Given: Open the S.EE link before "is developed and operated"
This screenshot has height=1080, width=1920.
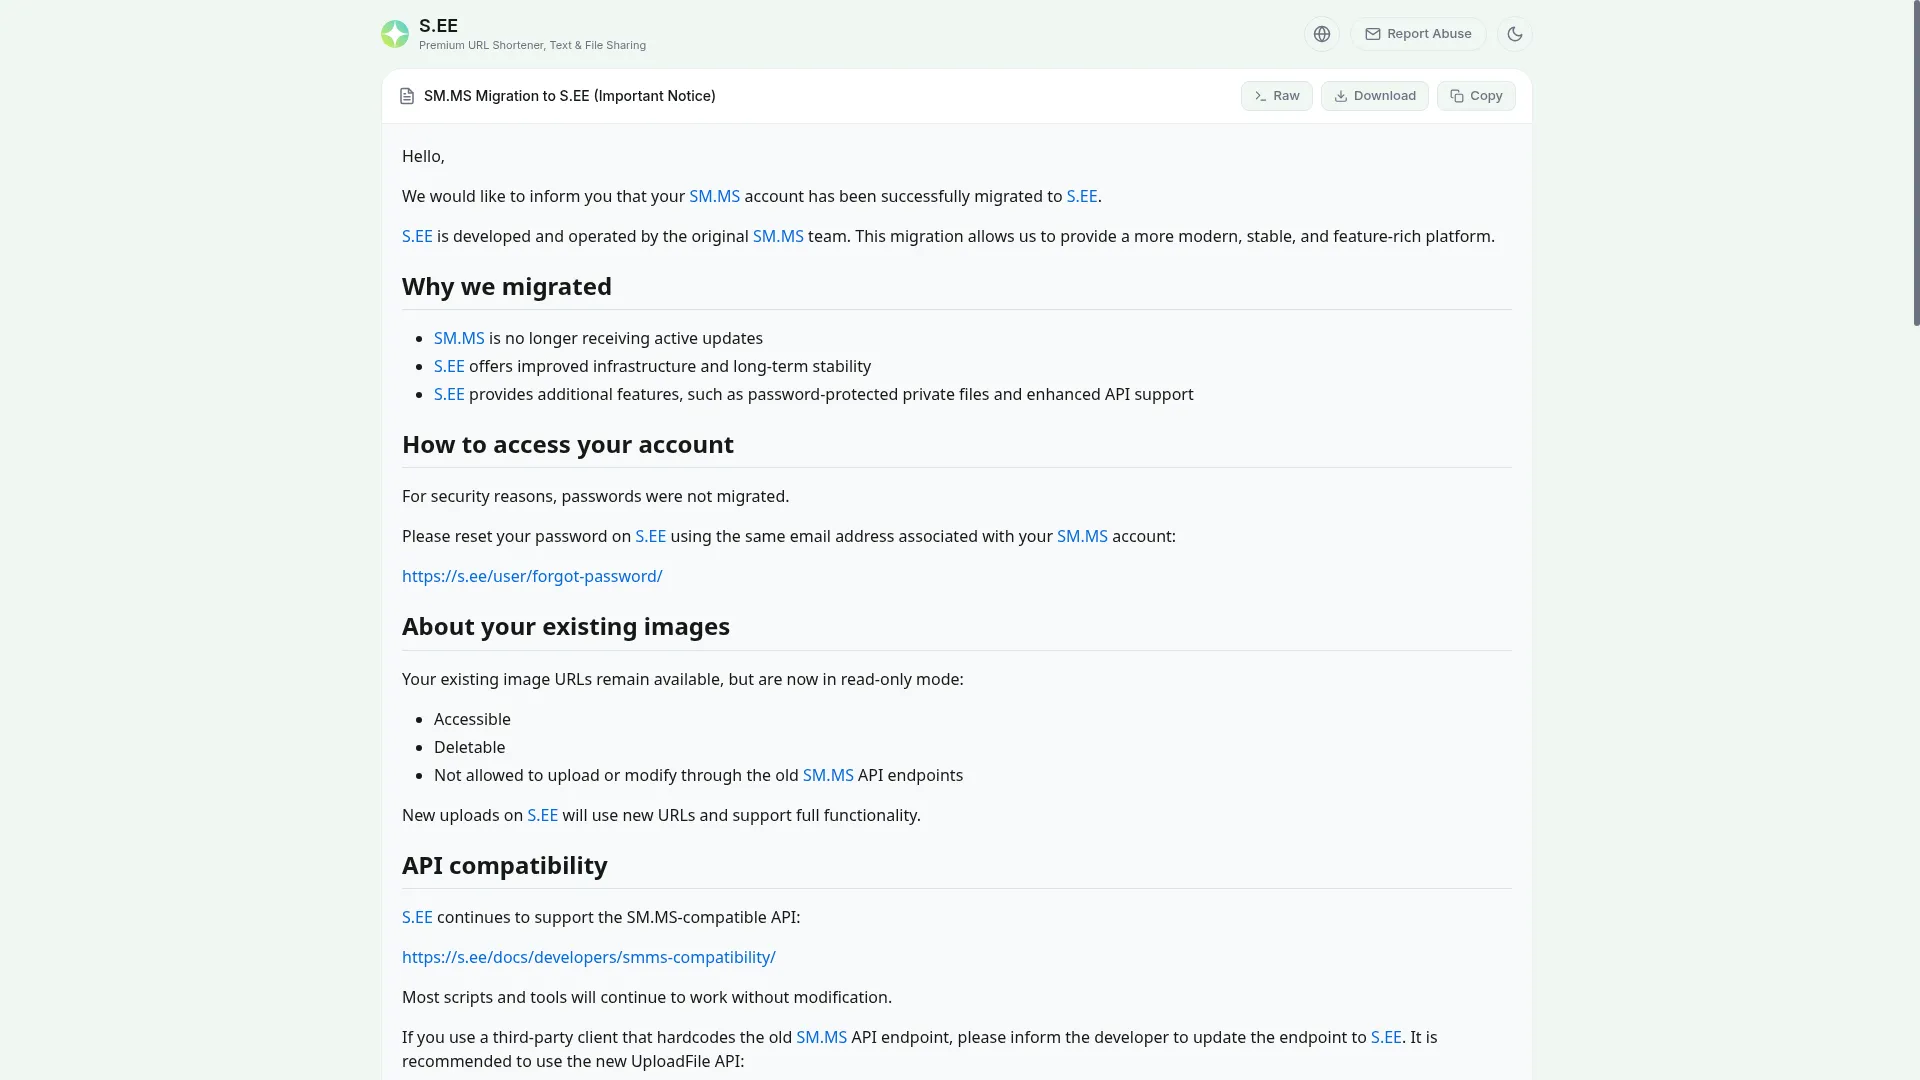Looking at the screenshot, I should coord(417,237).
